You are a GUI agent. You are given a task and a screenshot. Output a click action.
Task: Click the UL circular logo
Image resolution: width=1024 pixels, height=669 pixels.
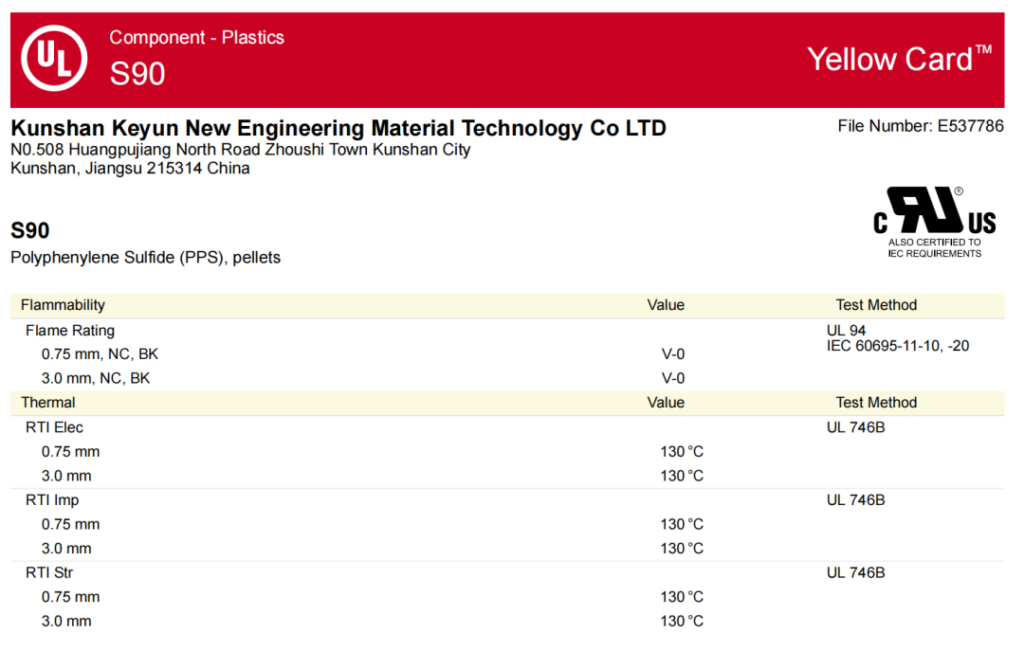[x=54, y=58]
